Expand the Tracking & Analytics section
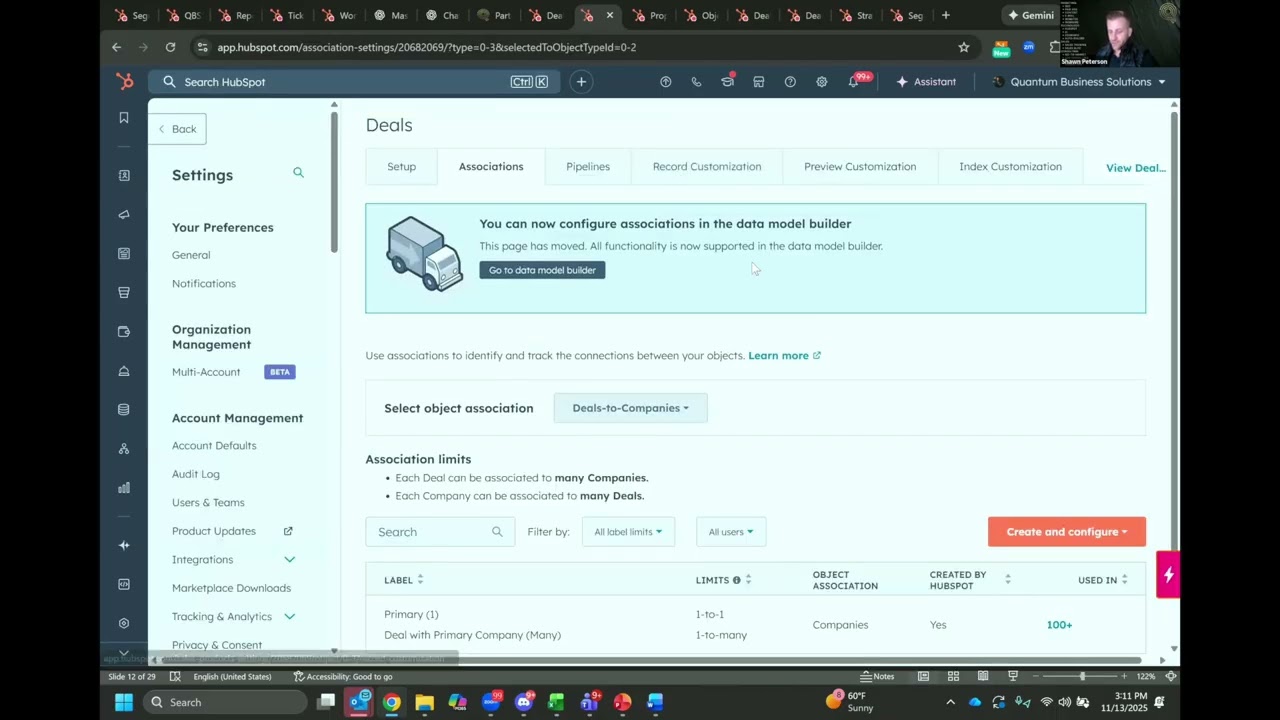The image size is (1280, 720). point(289,617)
